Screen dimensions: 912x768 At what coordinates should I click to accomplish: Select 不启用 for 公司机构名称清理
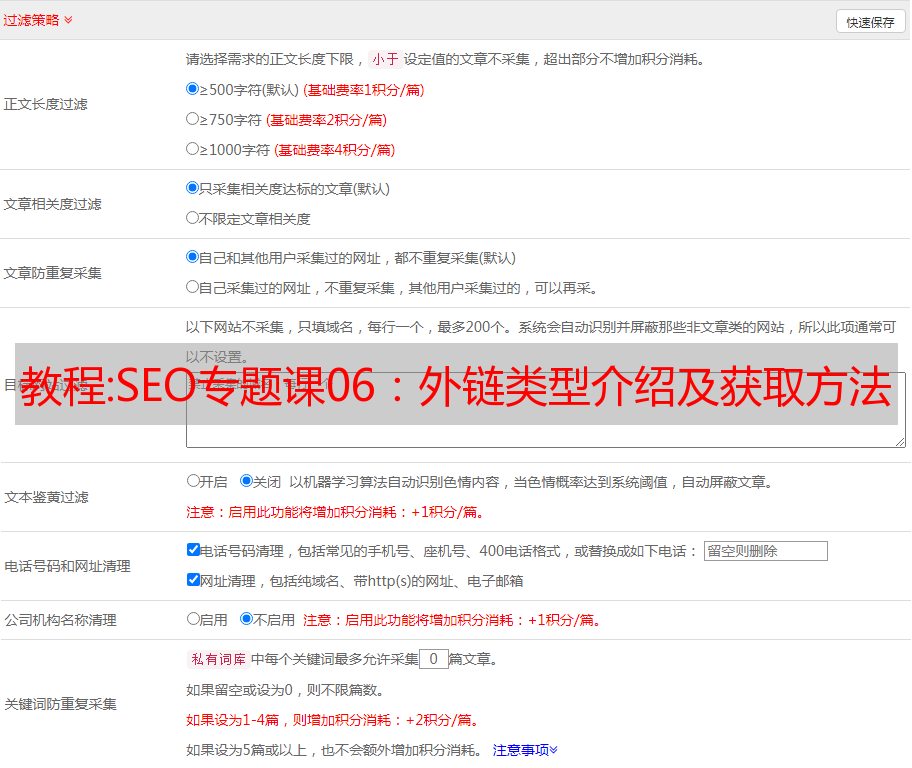[247, 619]
